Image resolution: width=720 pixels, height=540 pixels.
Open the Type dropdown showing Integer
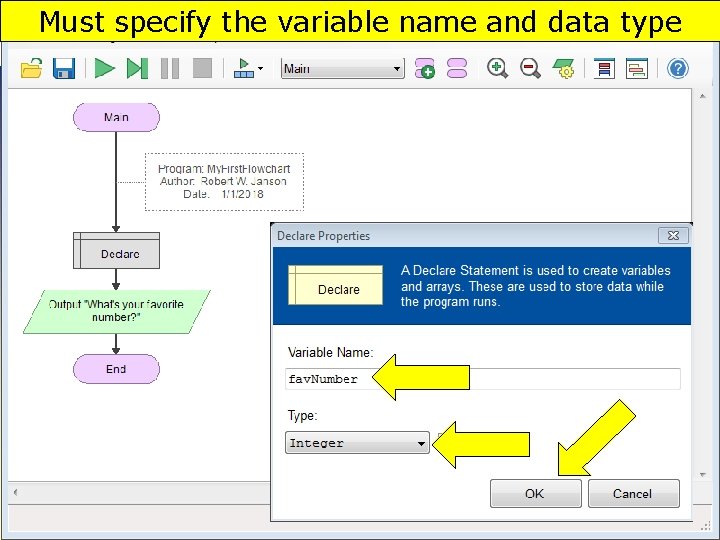[357, 443]
